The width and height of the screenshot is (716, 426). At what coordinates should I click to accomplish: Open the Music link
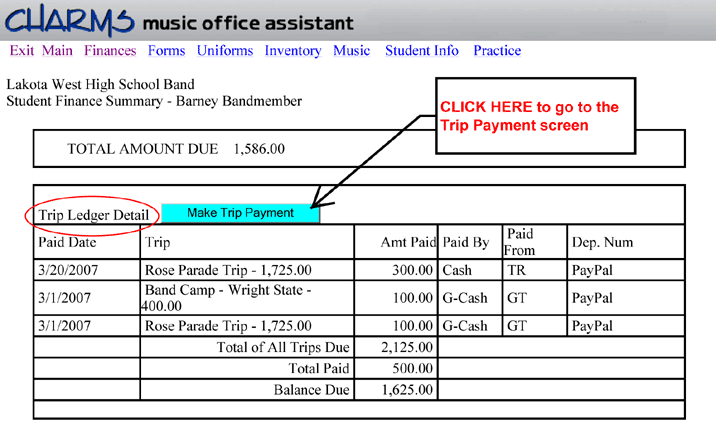tap(352, 50)
